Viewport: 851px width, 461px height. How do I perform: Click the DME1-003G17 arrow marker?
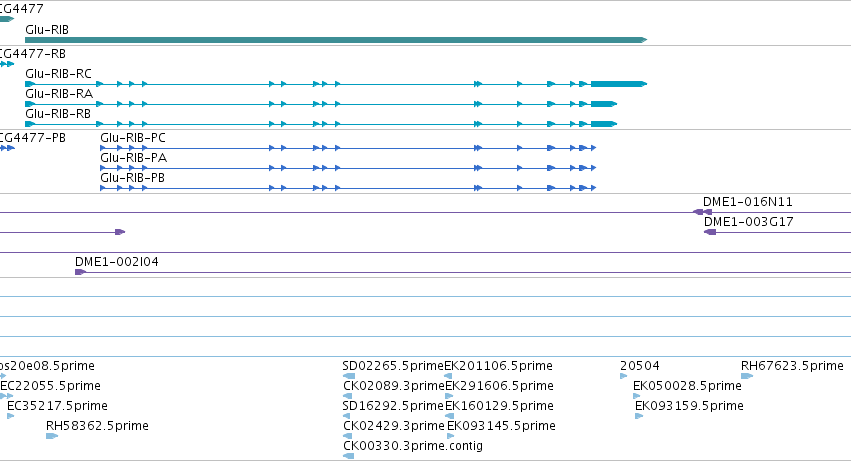tap(710, 232)
